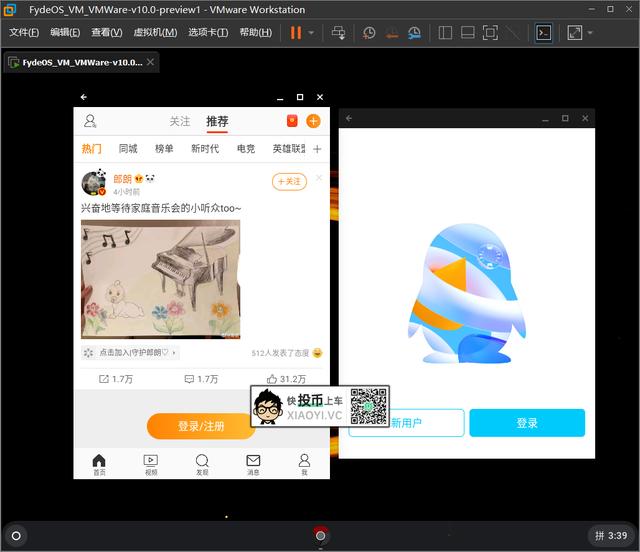Viewport: 640px width, 552px height.
Task: Click the unity mode toolbar icon
Action: 513,33
